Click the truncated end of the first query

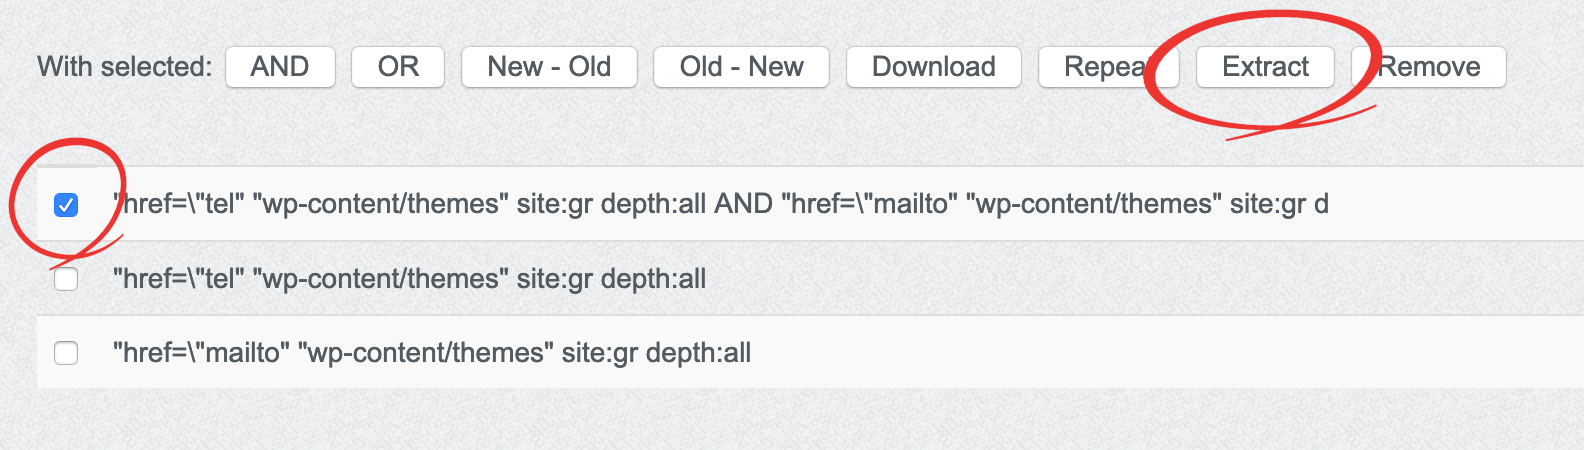(1320, 204)
